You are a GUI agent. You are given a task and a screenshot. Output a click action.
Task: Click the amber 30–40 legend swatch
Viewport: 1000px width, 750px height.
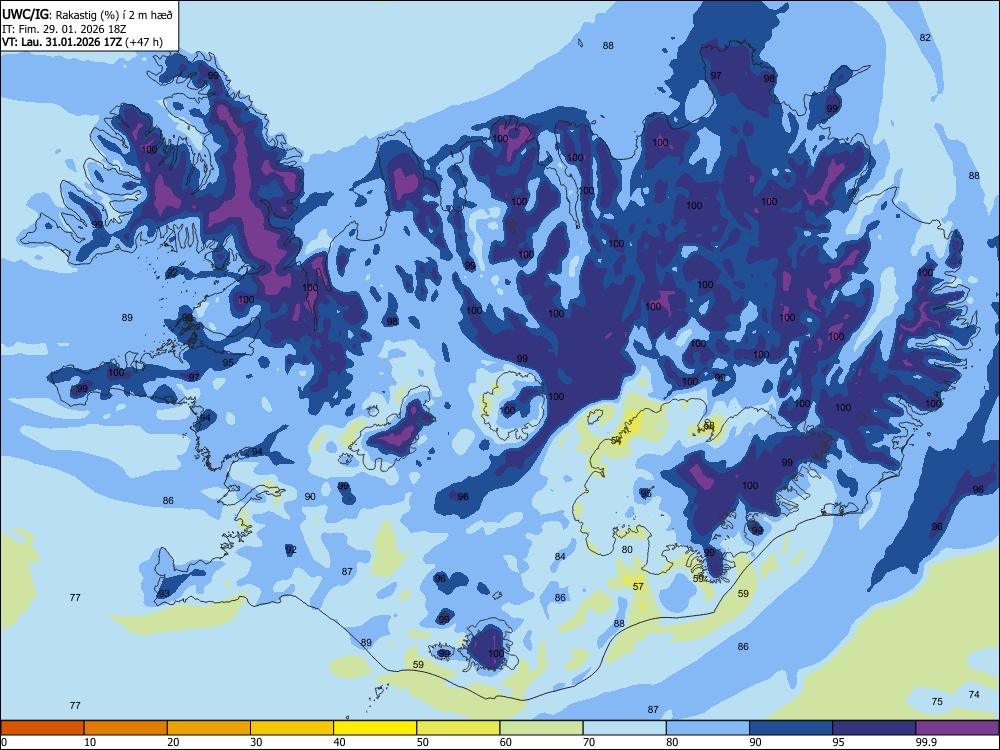pyautogui.click(x=292, y=728)
